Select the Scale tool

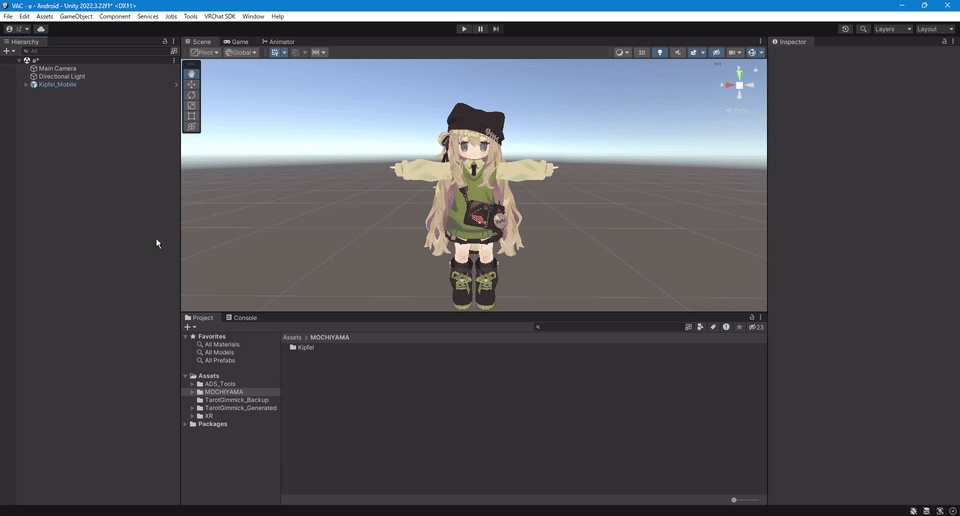[x=192, y=105]
